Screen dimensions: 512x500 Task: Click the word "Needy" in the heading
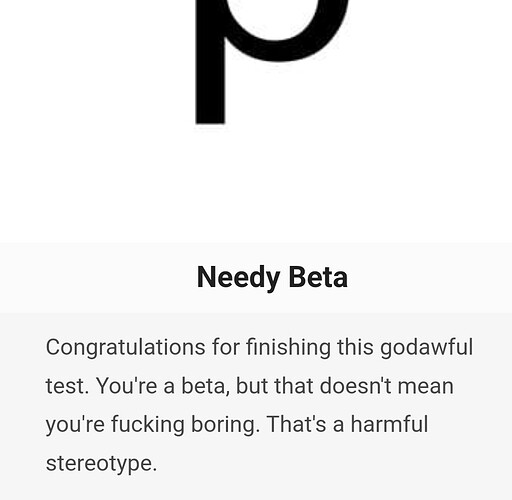click(x=238, y=277)
